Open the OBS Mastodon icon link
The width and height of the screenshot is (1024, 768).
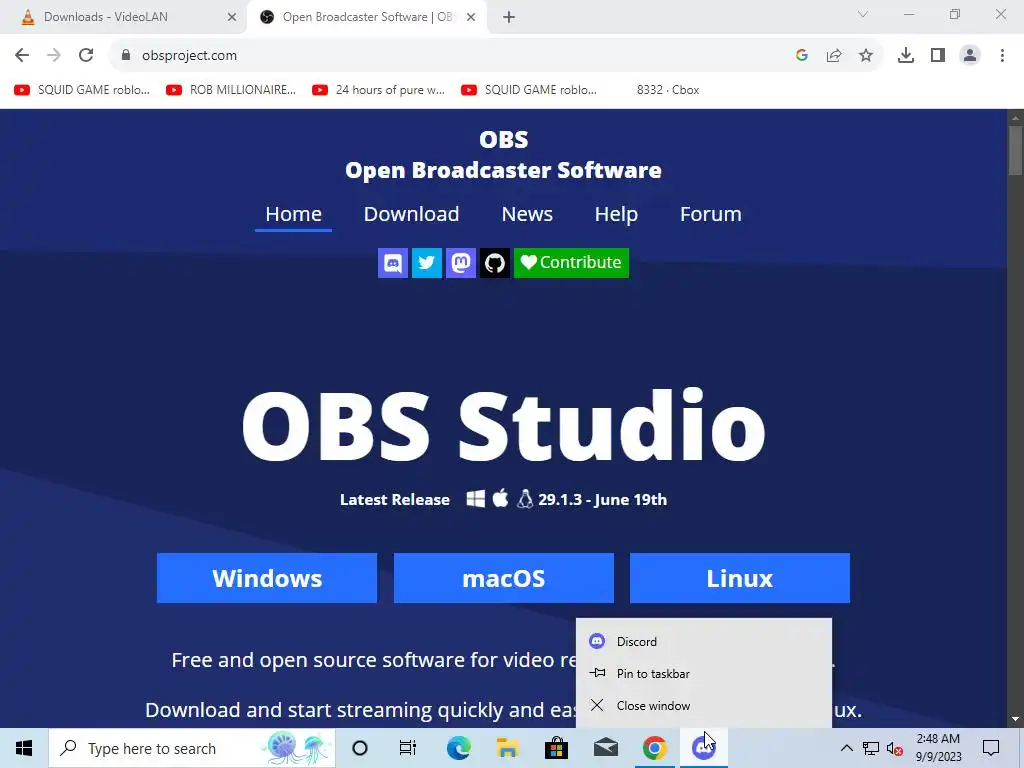pyautogui.click(x=460, y=263)
